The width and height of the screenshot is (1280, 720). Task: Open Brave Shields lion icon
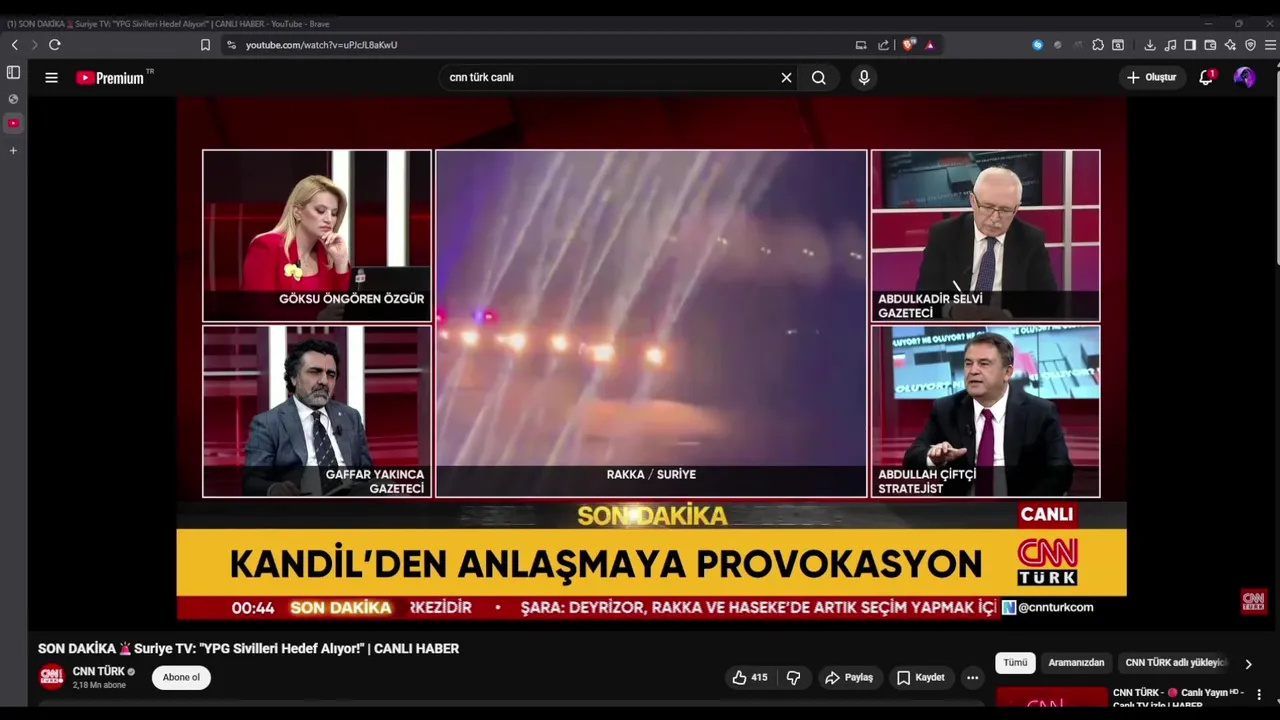click(x=908, y=44)
